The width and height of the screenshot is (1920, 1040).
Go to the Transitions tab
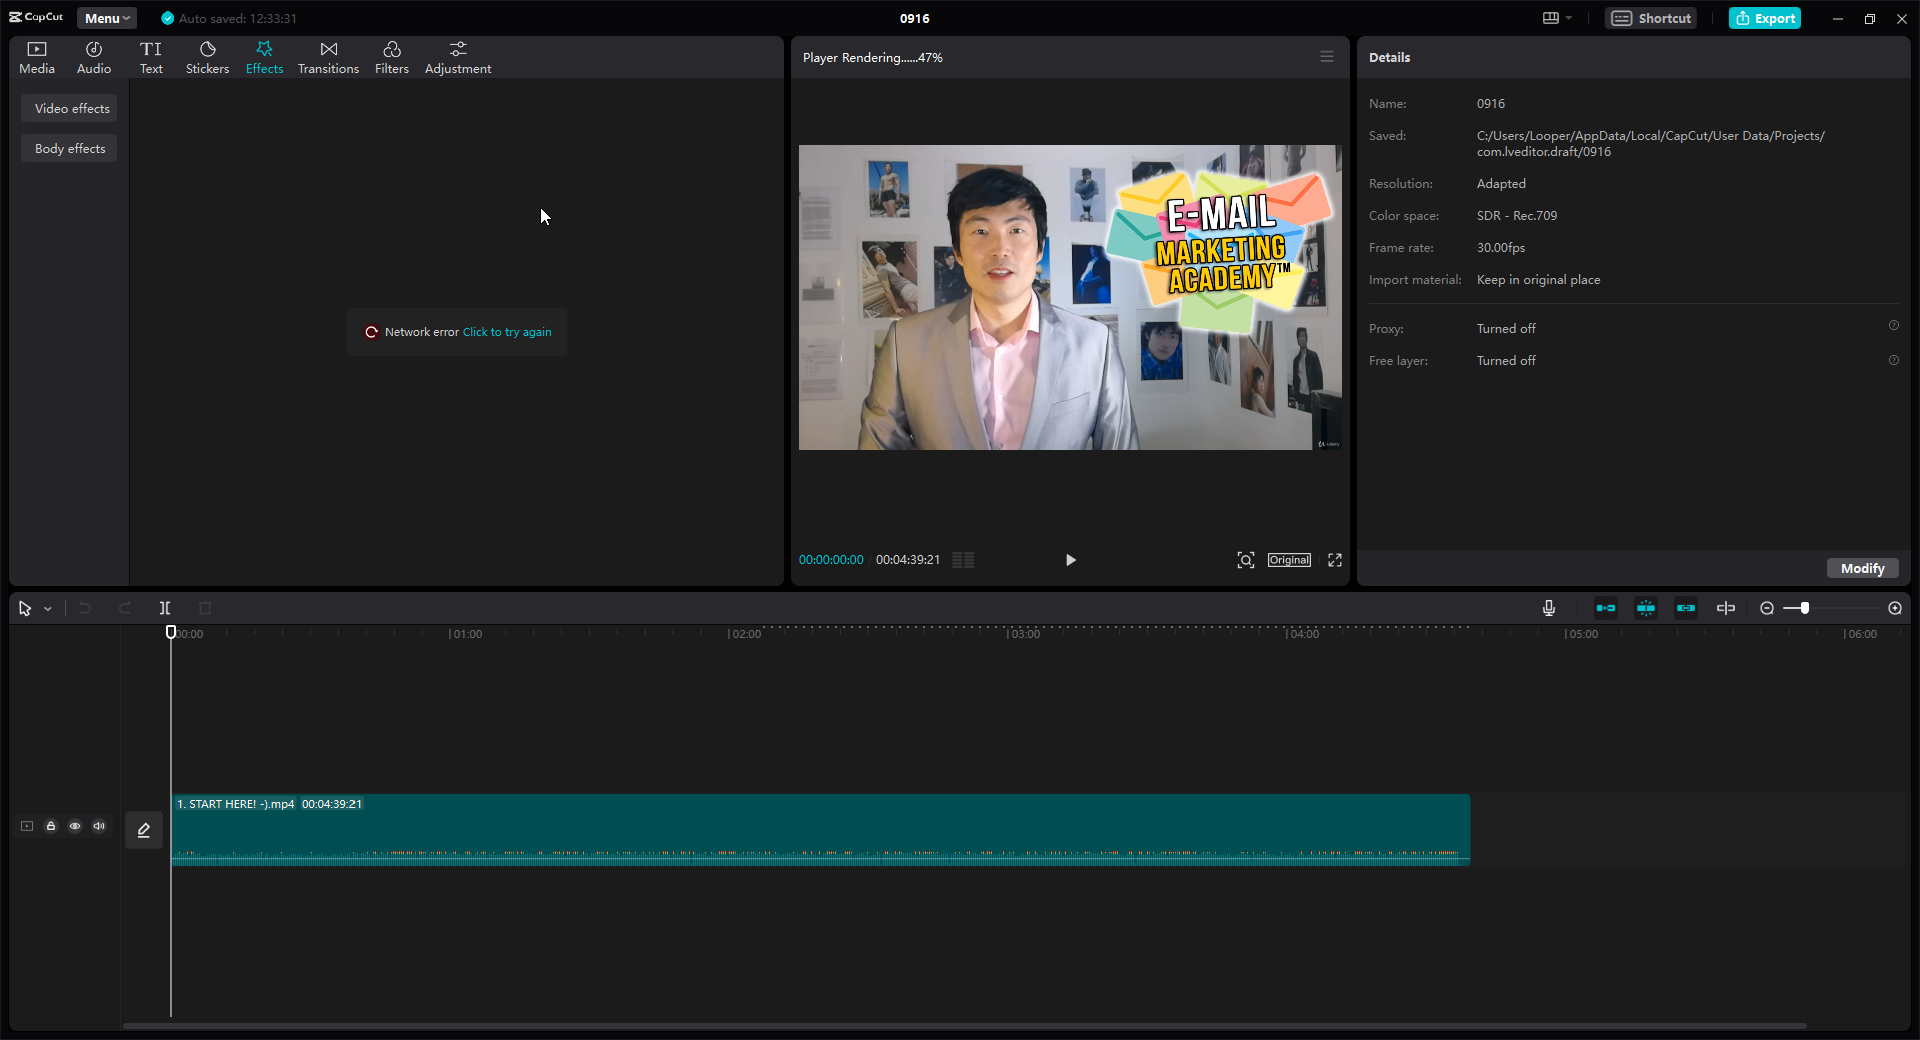pos(328,58)
